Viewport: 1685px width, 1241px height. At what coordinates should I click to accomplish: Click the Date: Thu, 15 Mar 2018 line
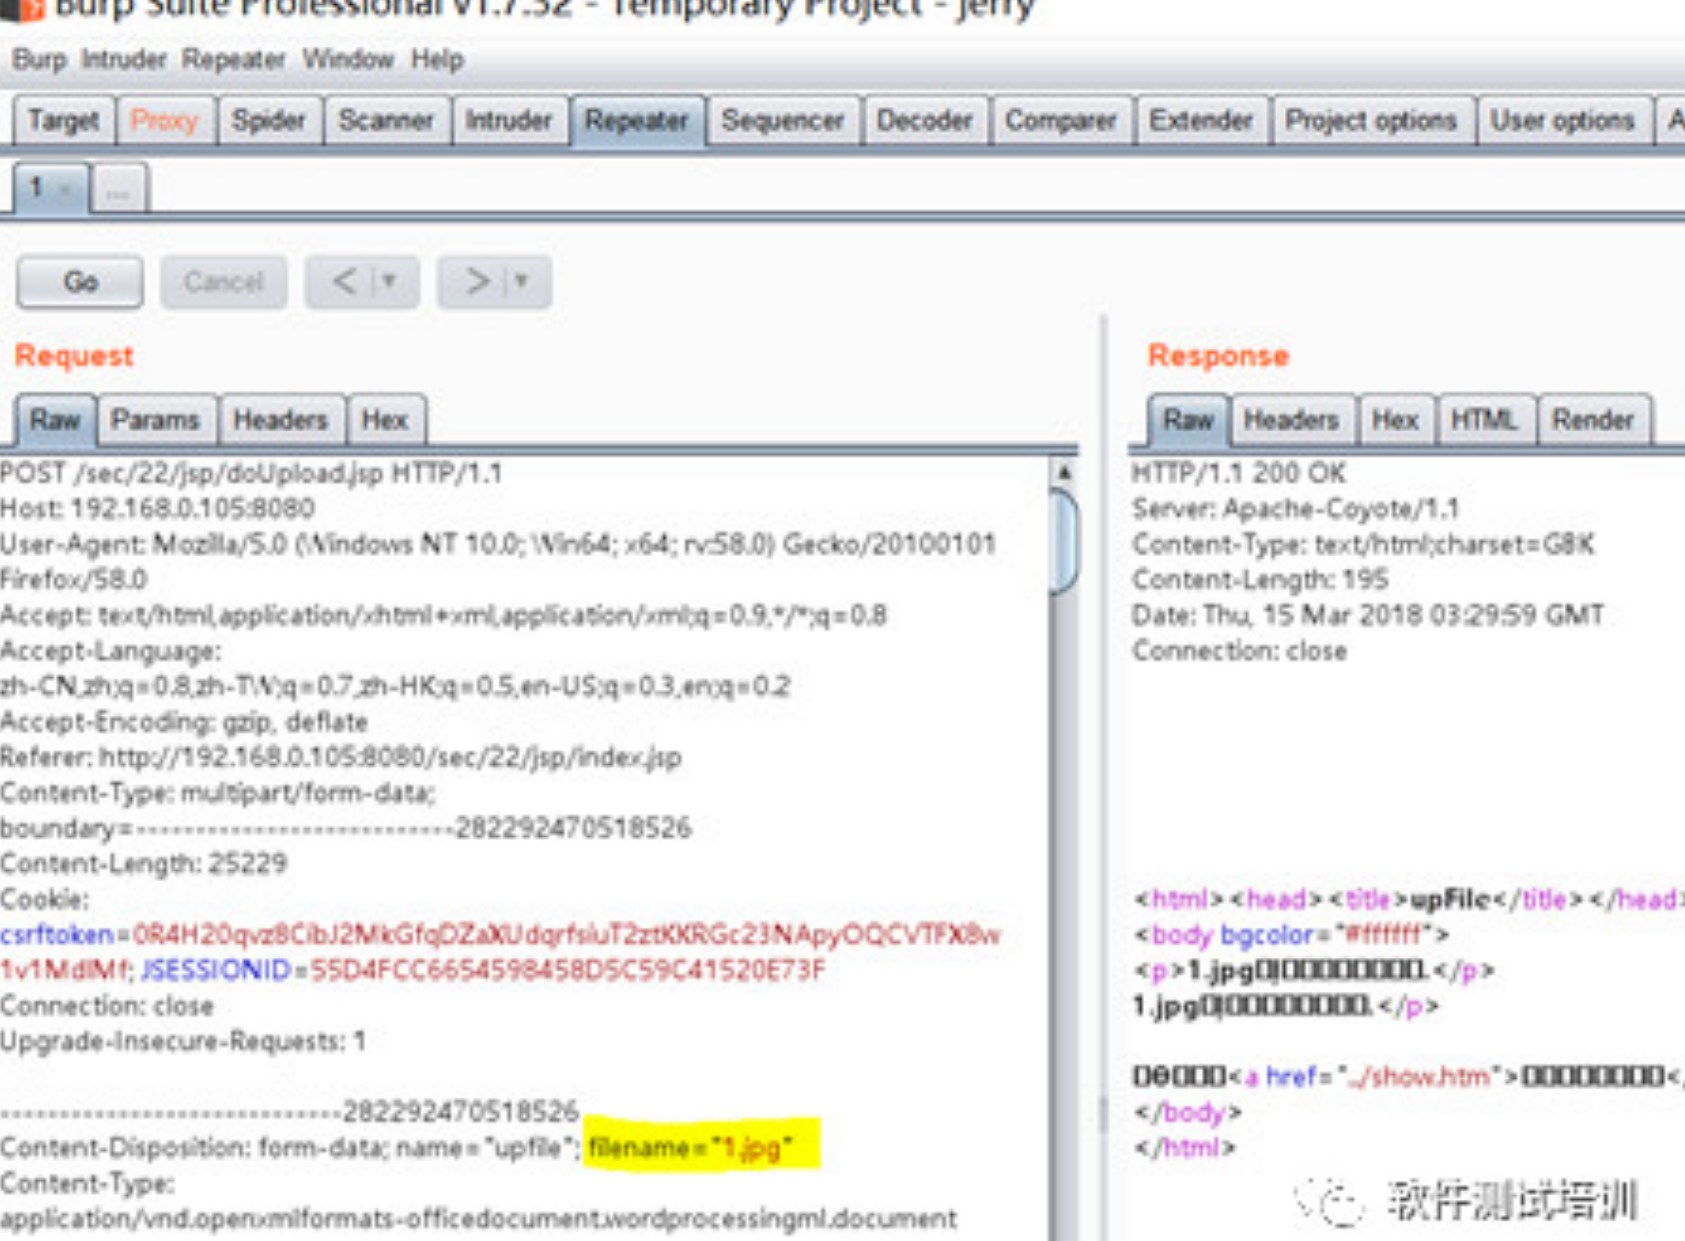point(1368,615)
